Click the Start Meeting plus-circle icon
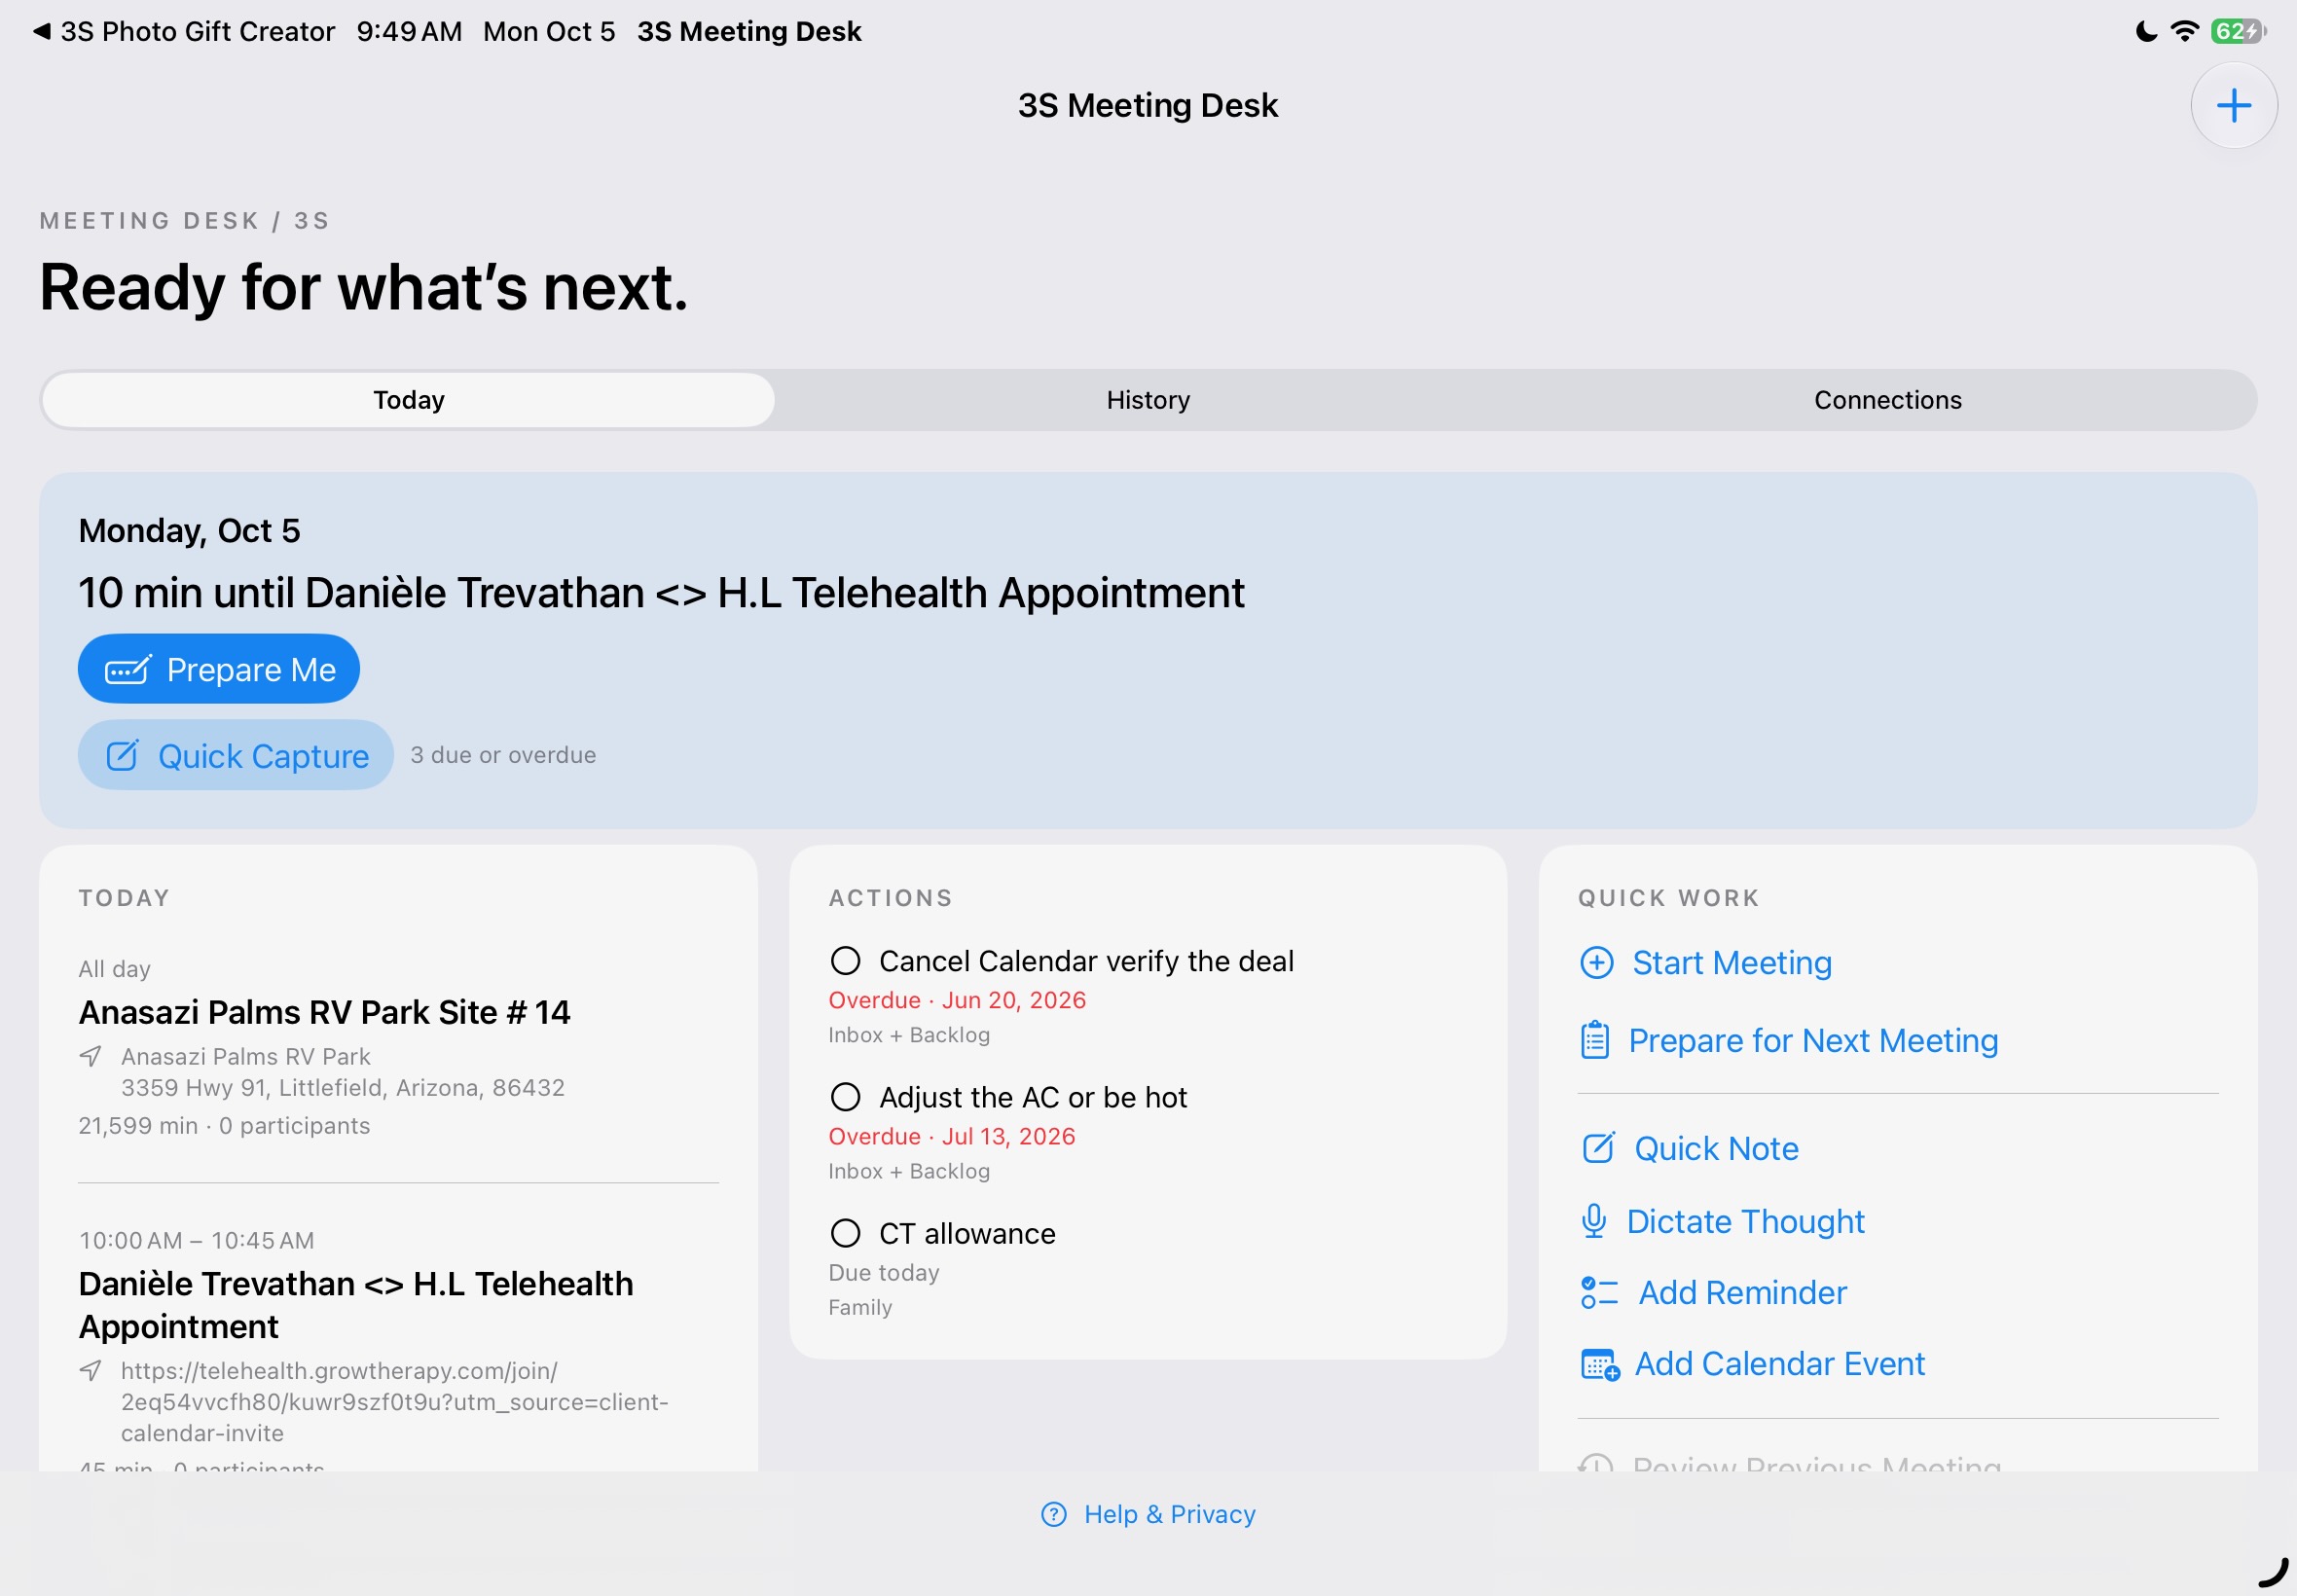Viewport: 2297px width, 1596px height. (1596, 962)
